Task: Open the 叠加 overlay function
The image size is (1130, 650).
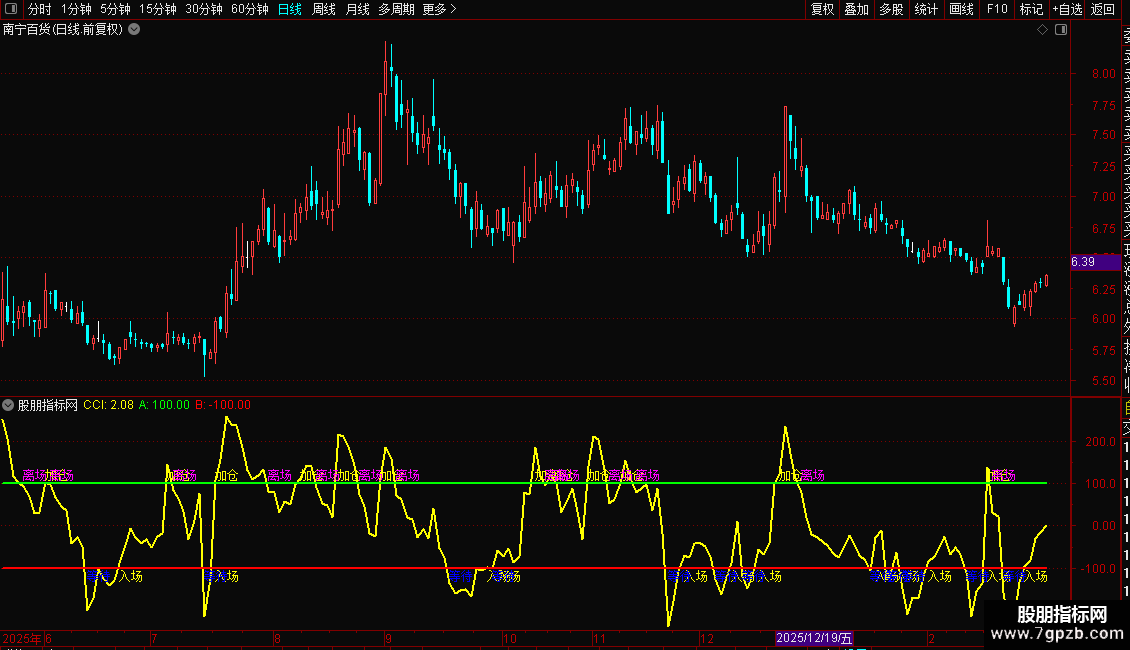Action: 856,9
